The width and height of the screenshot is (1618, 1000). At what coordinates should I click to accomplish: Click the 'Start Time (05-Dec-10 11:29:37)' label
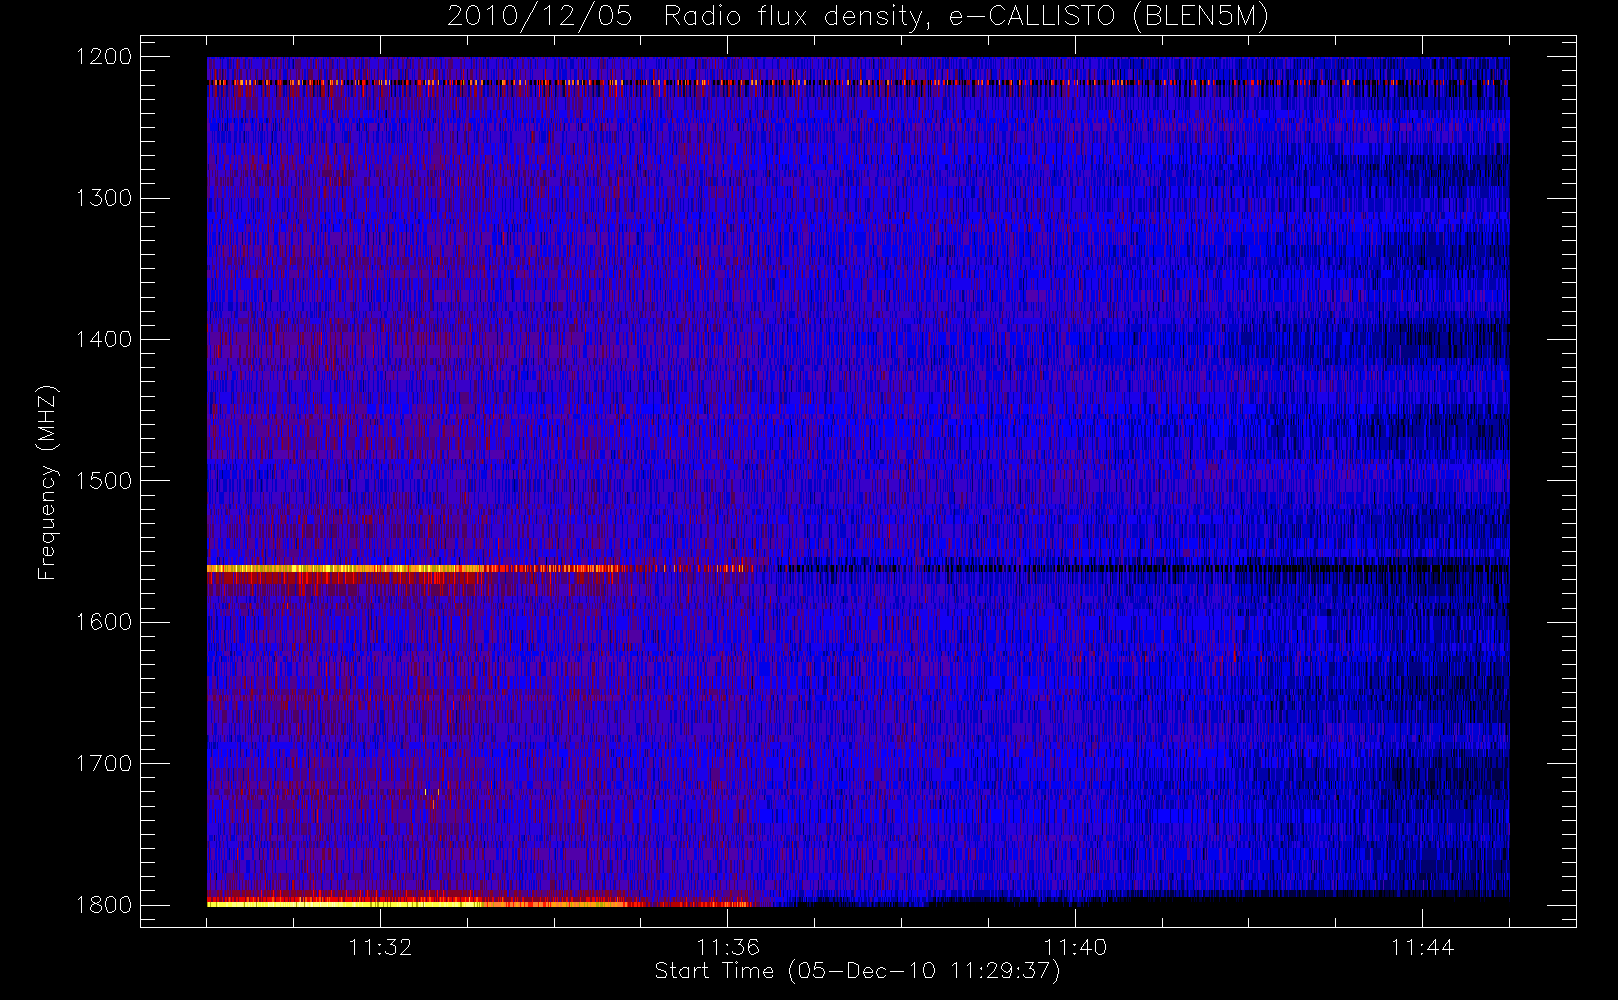pos(857,971)
